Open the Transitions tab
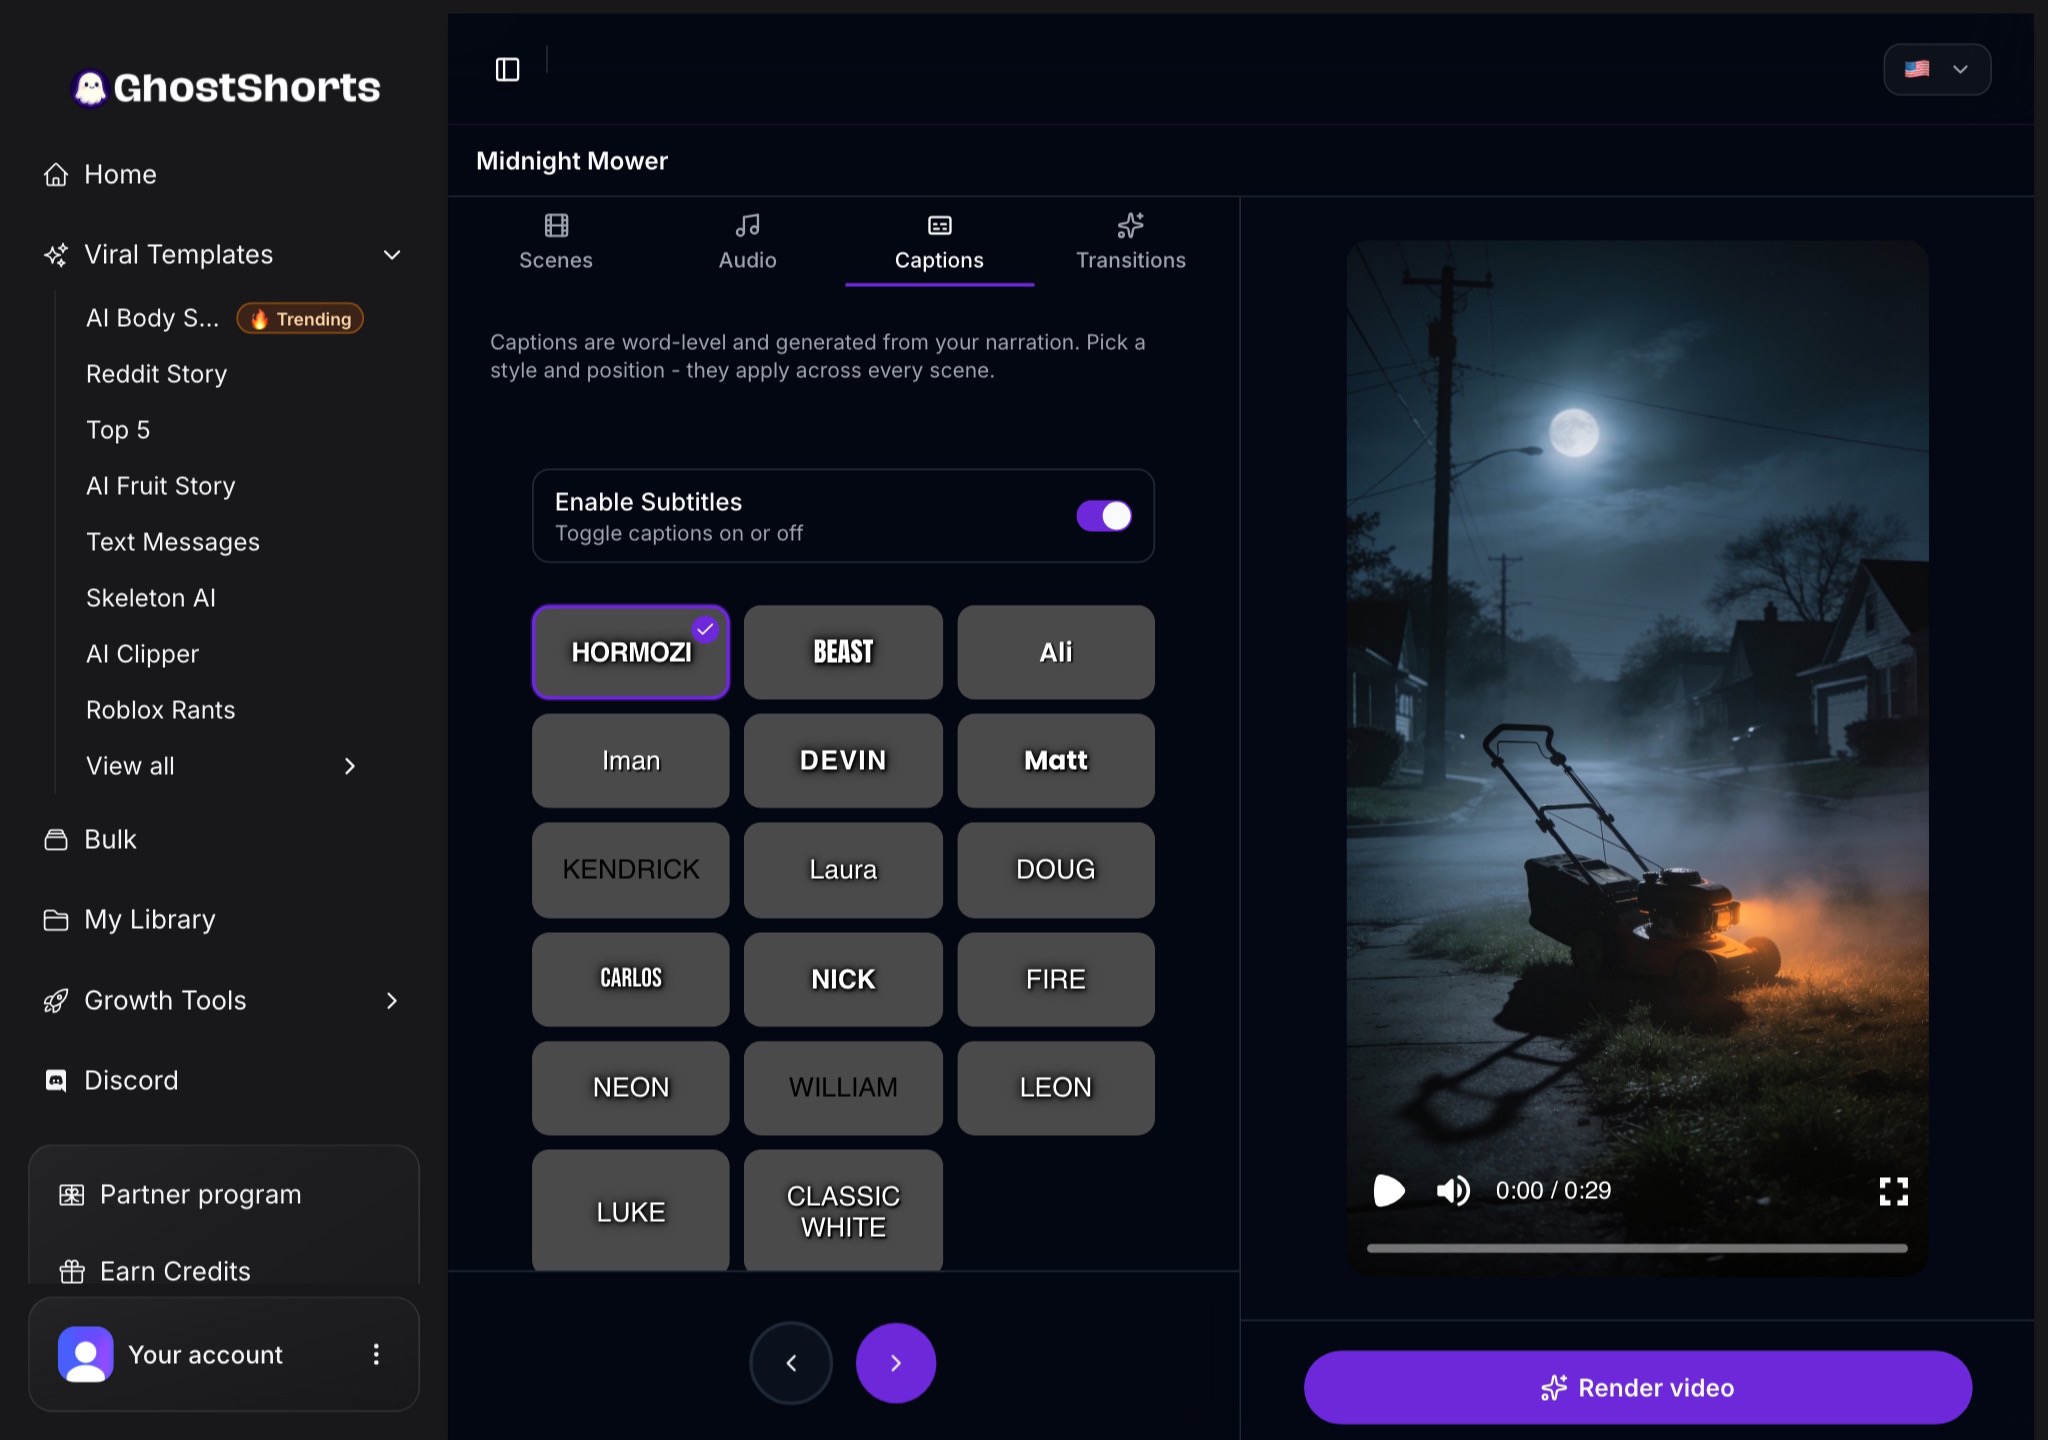The height and width of the screenshot is (1440, 2048). click(1131, 242)
